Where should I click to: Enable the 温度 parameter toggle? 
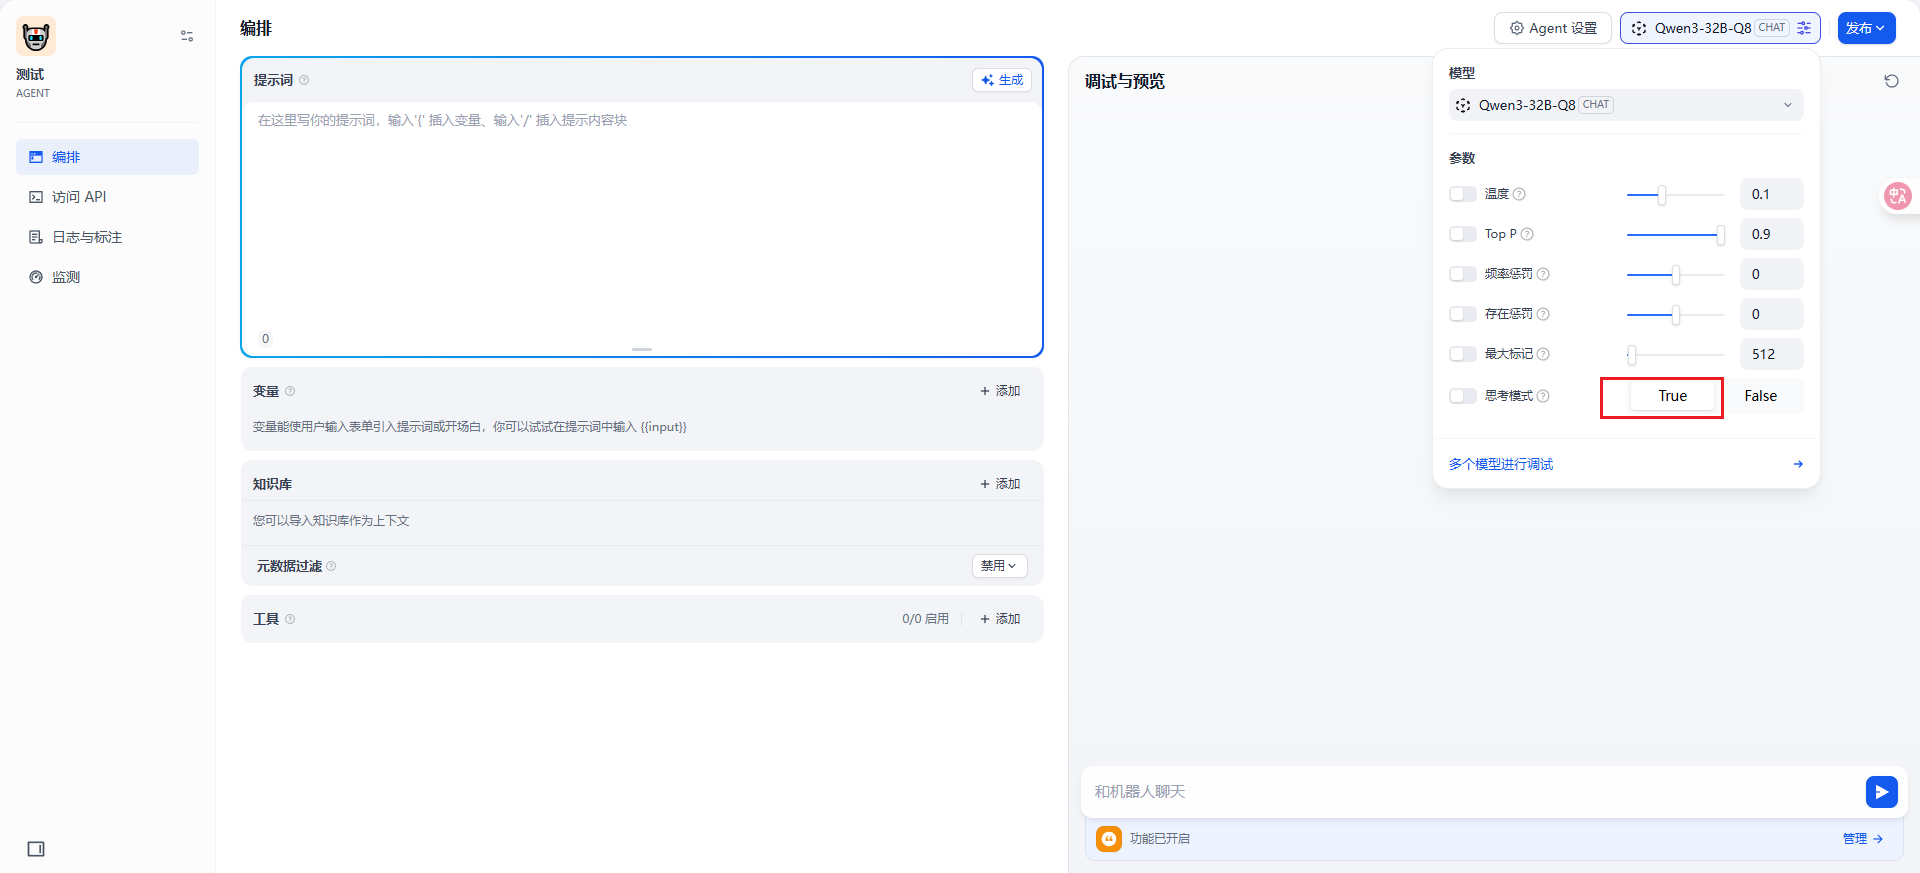[x=1462, y=194]
